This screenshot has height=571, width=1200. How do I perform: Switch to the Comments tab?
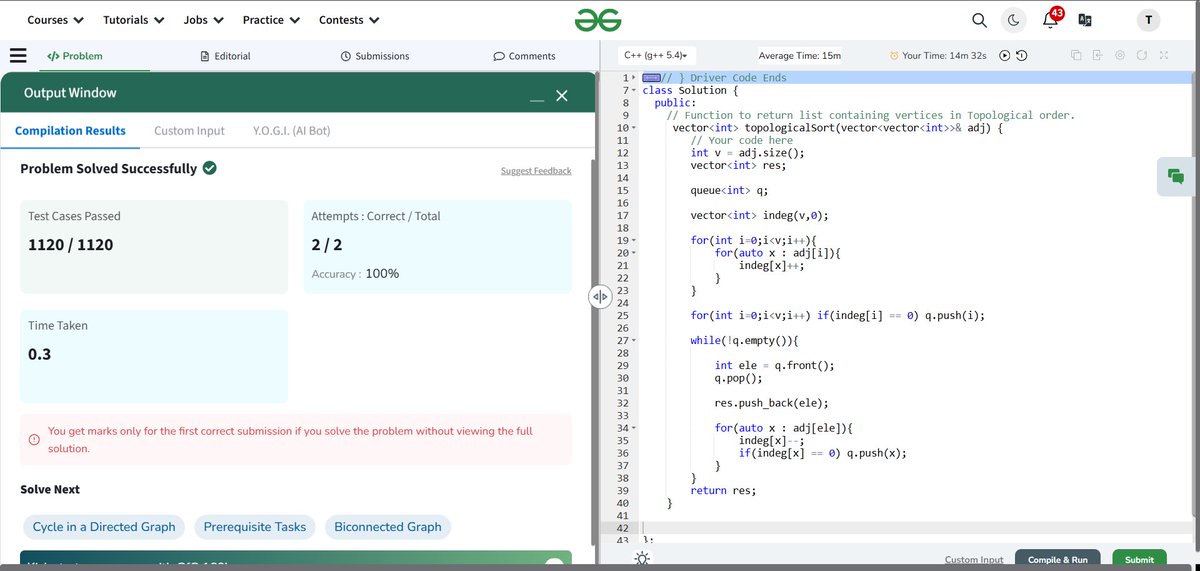pyautogui.click(x=524, y=56)
